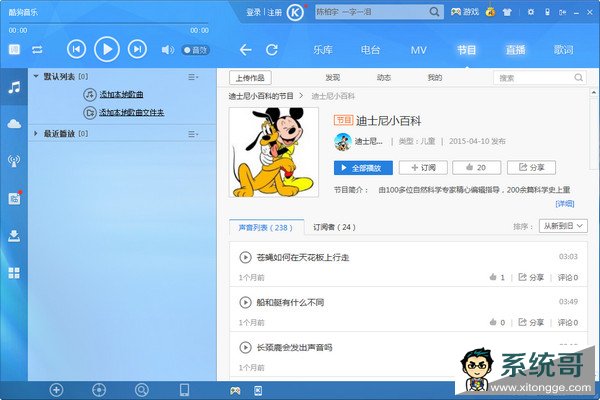This screenshot has width=600, height=400.
Task: Toggle the 音效 sound effect switch
Action: (196, 50)
